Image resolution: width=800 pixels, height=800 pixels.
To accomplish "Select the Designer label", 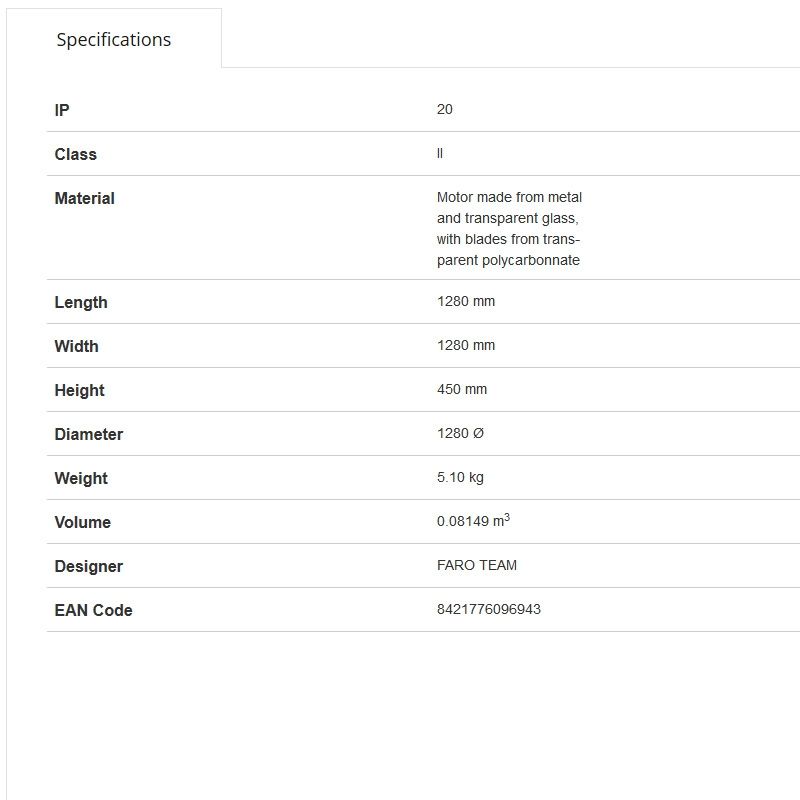I will coord(88,566).
